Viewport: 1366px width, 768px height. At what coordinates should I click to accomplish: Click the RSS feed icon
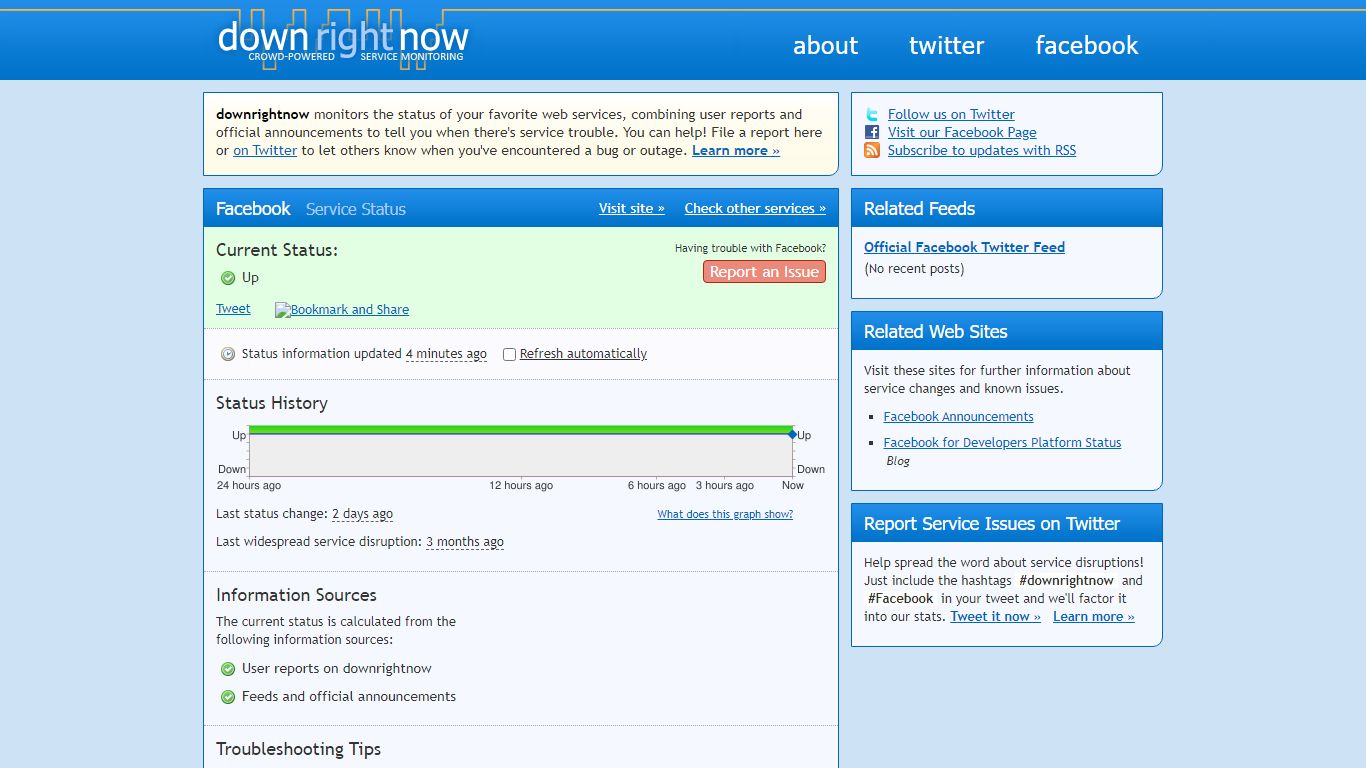pos(872,151)
